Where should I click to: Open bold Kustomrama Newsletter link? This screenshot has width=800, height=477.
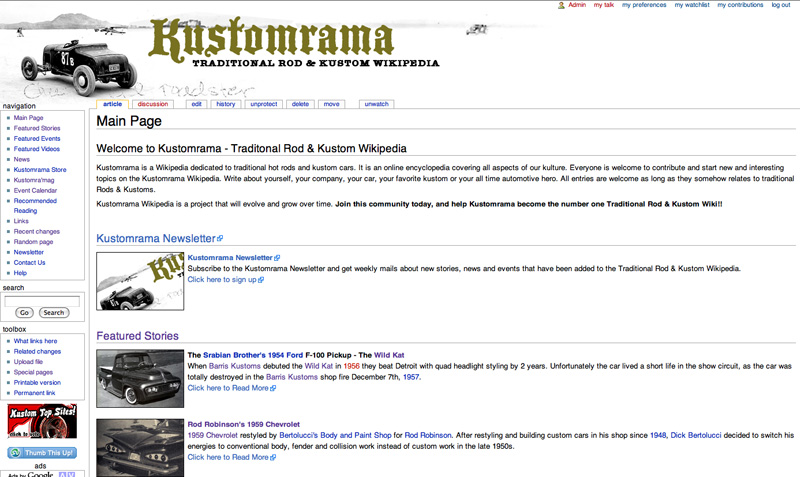pyautogui.click(x=230, y=258)
